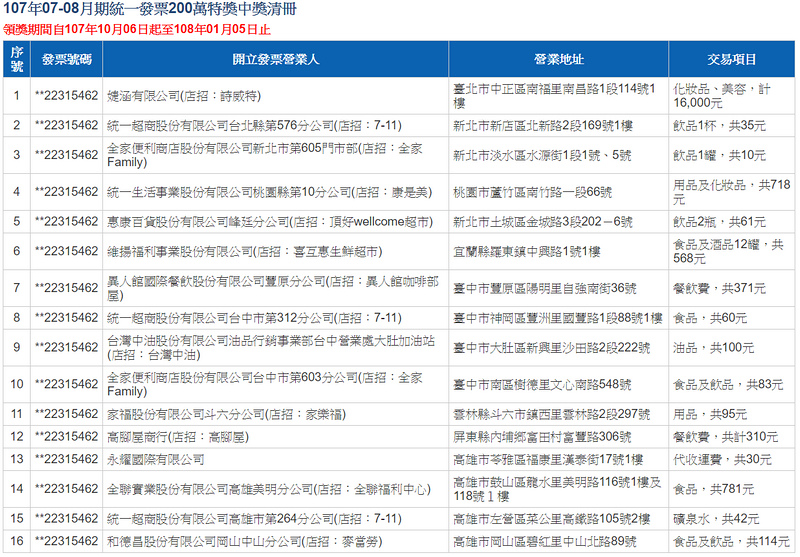The width and height of the screenshot is (800, 557).
Task: Click address 雲林縣斗六市鎮西里雲林路2段297號
Action: pos(559,414)
